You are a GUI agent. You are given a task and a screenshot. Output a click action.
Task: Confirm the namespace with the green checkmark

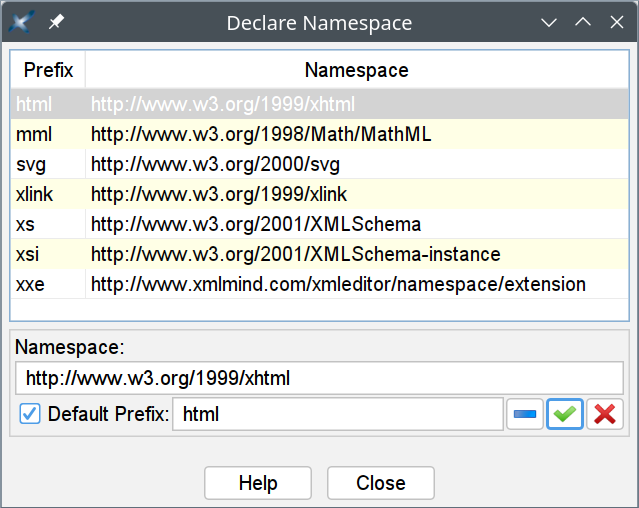[x=564, y=414]
